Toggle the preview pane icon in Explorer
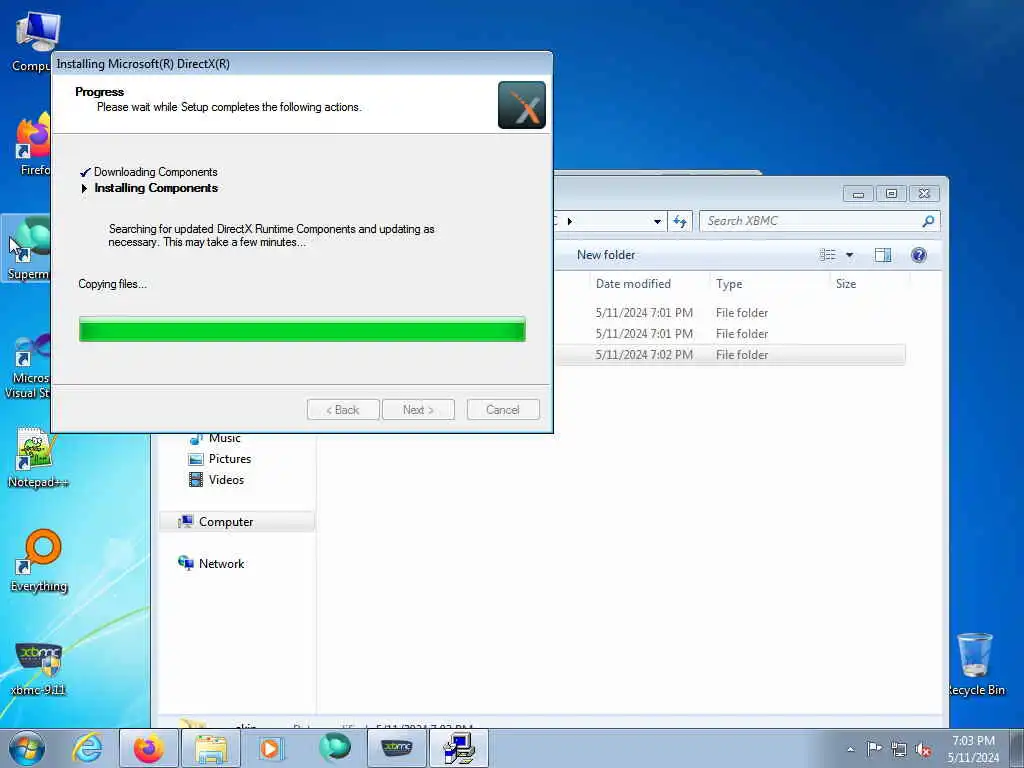This screenshot has height=768, width=1024. click(883, 255)
